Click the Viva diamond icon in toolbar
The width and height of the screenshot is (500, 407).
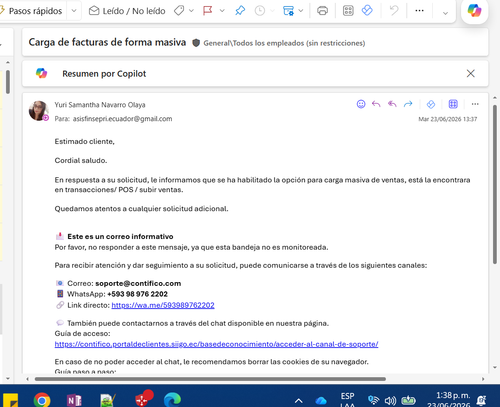(x=367, y=11)
